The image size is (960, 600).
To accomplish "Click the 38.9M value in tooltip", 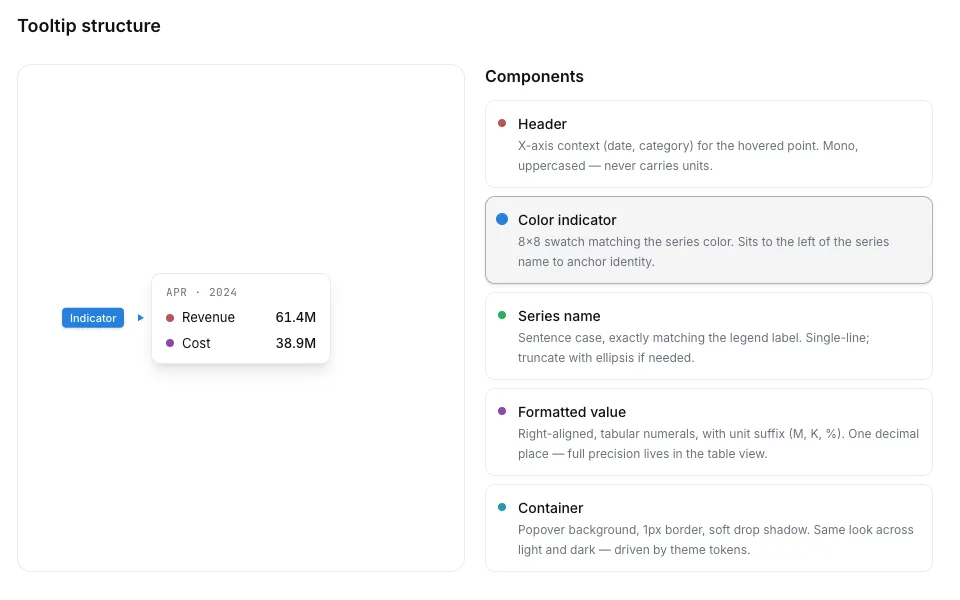I will pyautogui.click(x=296, y=343).
